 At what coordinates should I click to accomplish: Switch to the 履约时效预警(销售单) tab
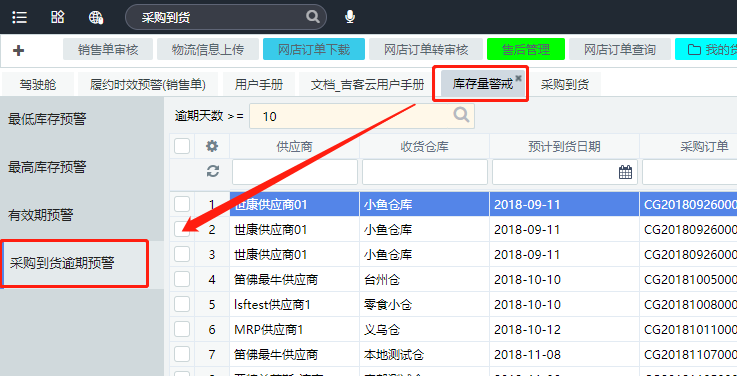tap(148, 85)
